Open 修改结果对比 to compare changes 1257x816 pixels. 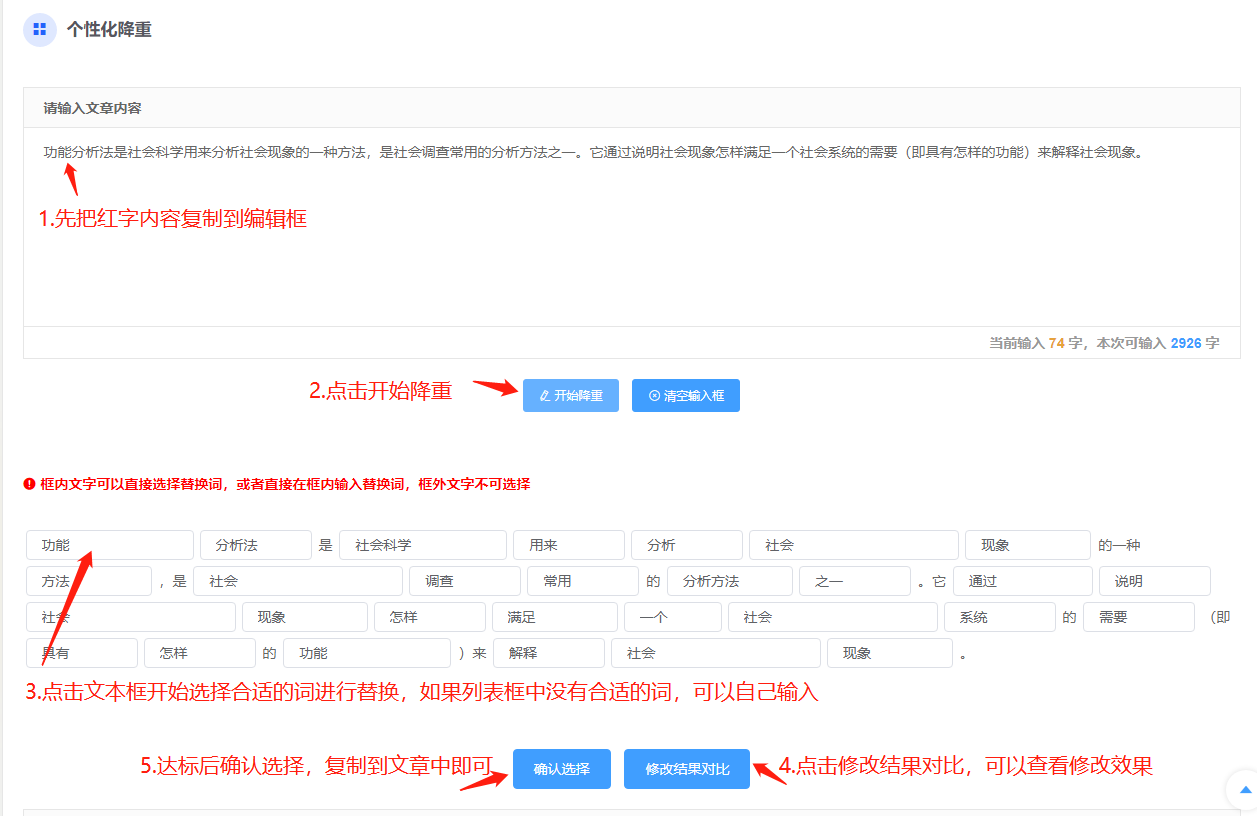686,769
